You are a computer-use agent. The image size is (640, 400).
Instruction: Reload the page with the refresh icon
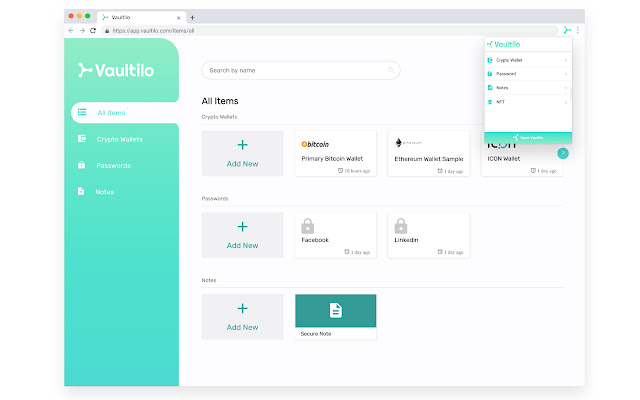pyautogui.click(x=93, y=31)
